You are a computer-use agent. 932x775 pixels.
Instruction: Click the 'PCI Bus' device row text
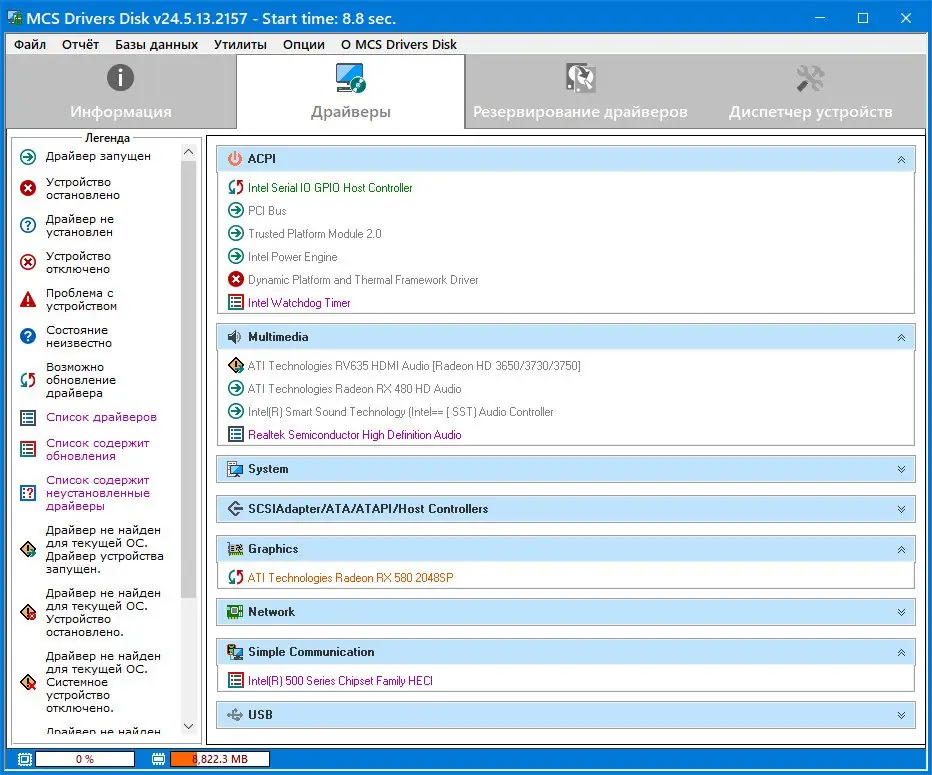pos(267,211)
